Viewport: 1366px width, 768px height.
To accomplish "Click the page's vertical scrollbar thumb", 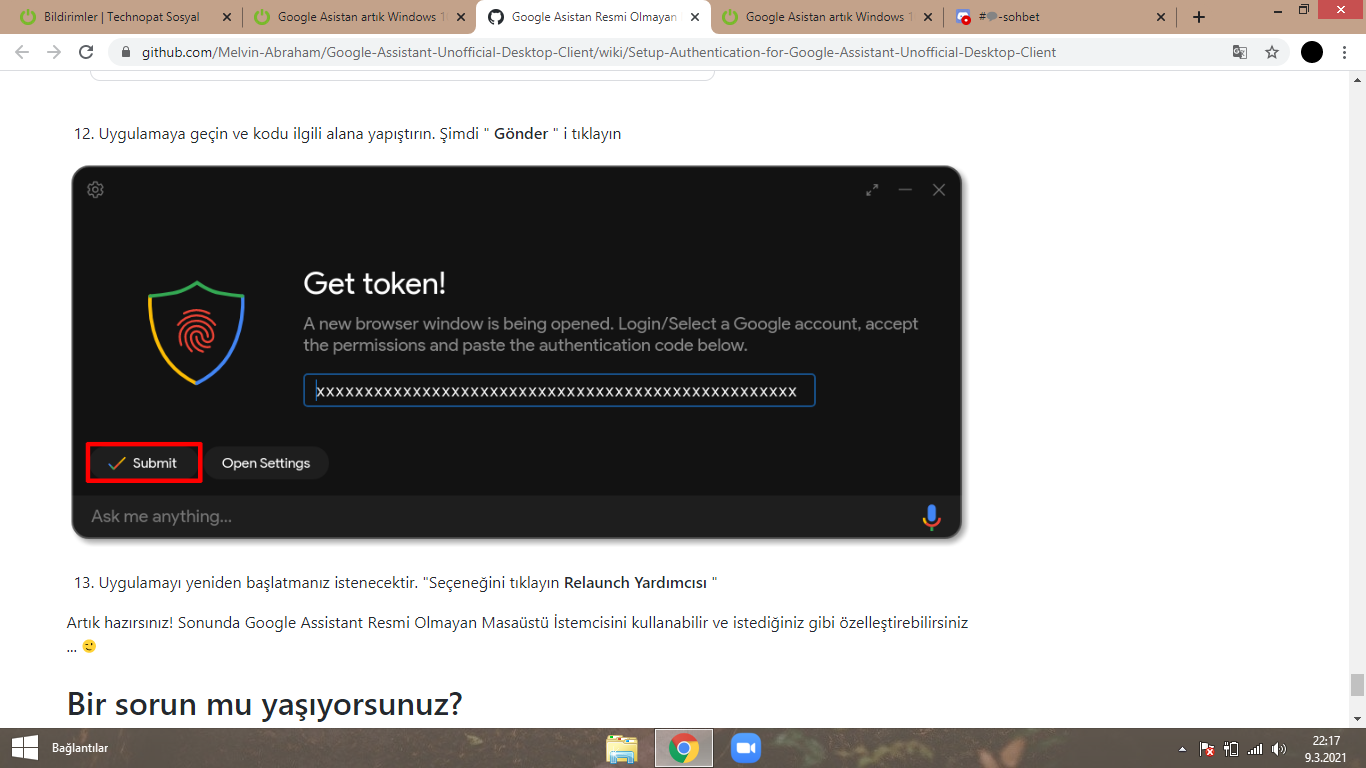I will [1357, 685].
